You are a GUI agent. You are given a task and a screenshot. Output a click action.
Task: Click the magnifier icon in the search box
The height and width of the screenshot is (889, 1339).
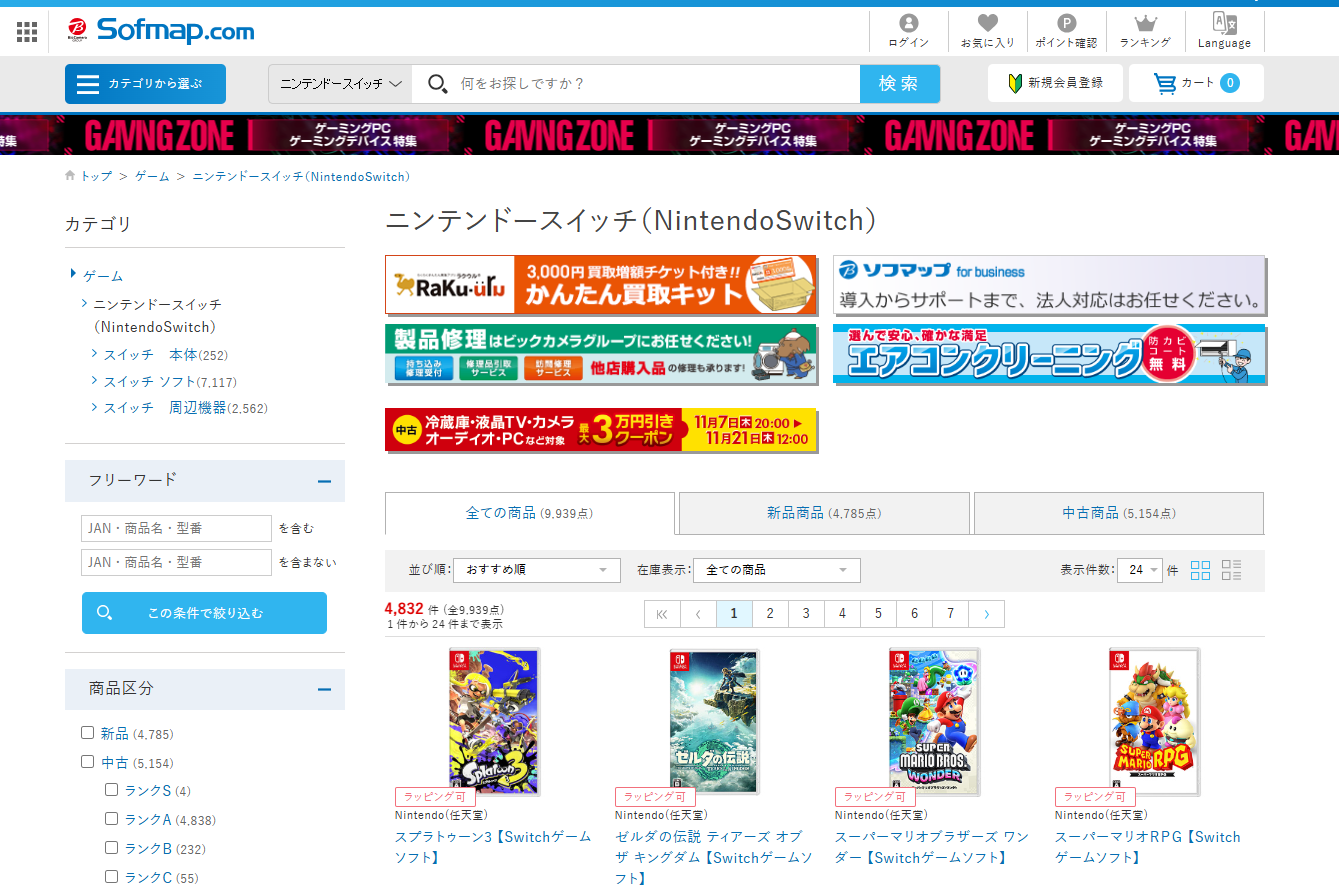tap(437, 84)
